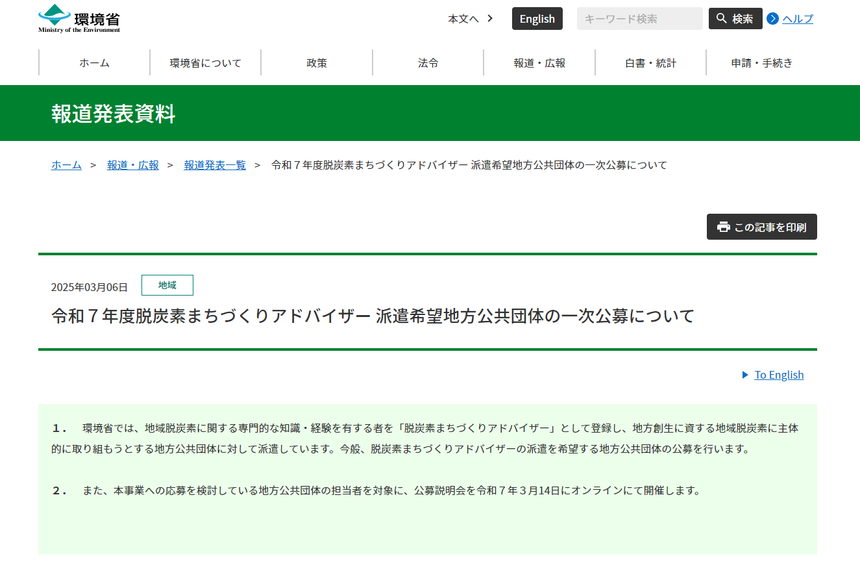The width and height of the screenshot is (860, 571).
Task: Switch site language with English button
Action: coord(537,19)
